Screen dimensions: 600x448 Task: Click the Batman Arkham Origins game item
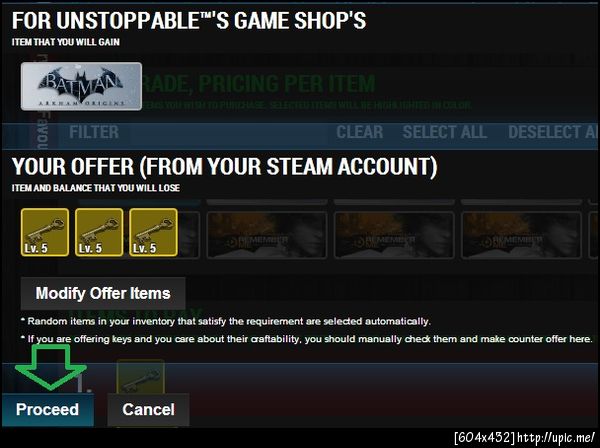(x=81, y=86)
